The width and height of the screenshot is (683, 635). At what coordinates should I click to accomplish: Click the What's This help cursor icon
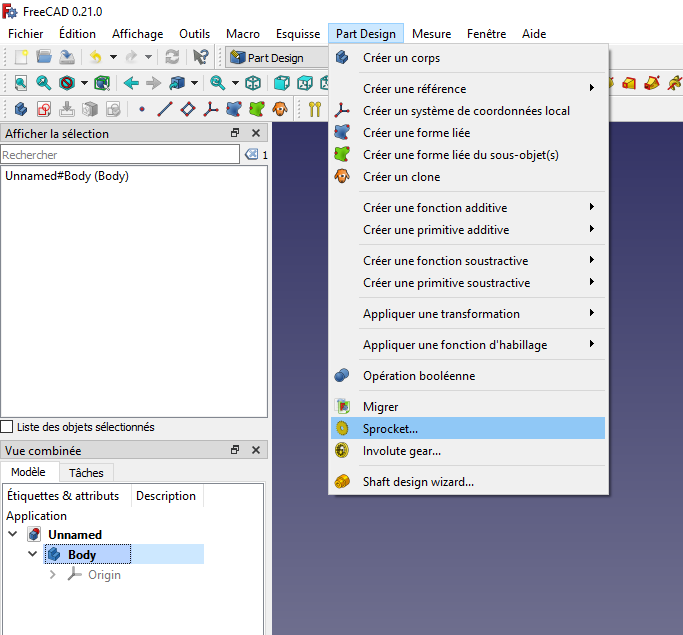(201, 57)
